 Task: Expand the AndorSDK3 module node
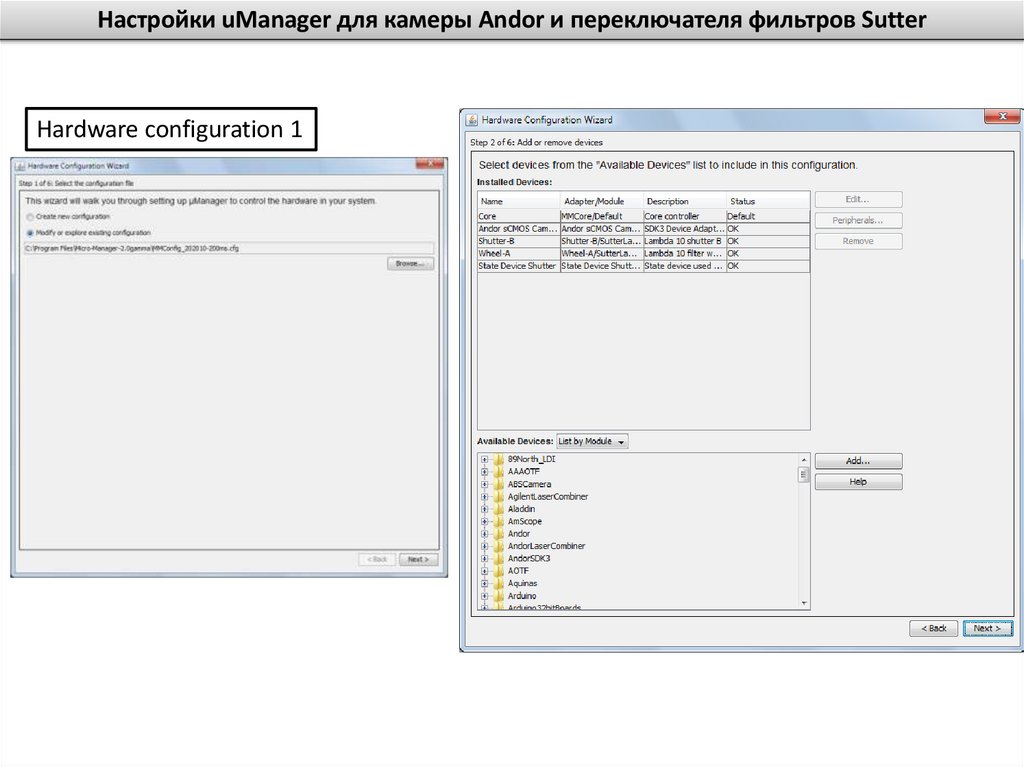coord(485,559)
